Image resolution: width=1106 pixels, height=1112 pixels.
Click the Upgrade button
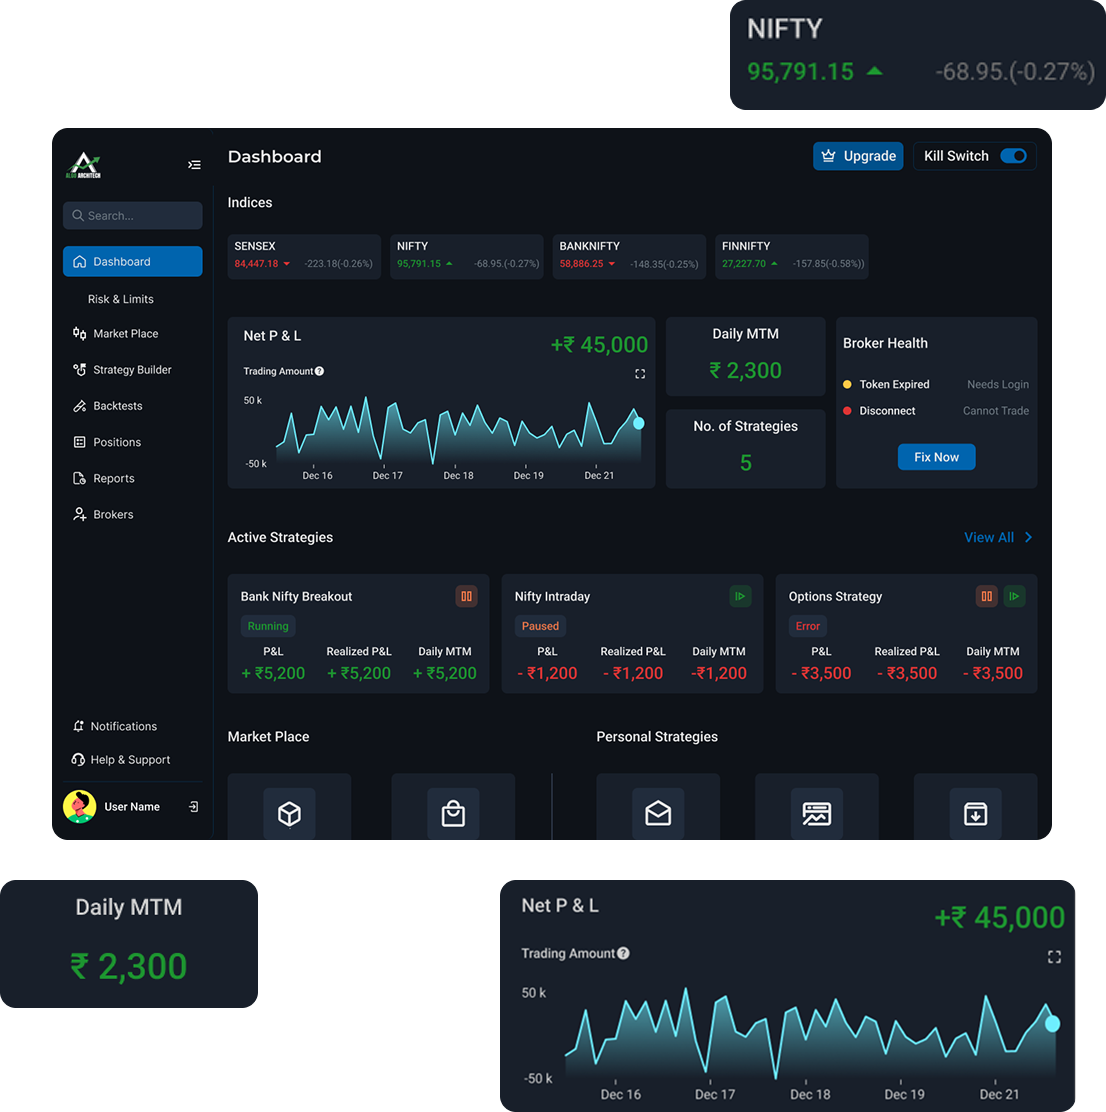(x=858, y=156)
